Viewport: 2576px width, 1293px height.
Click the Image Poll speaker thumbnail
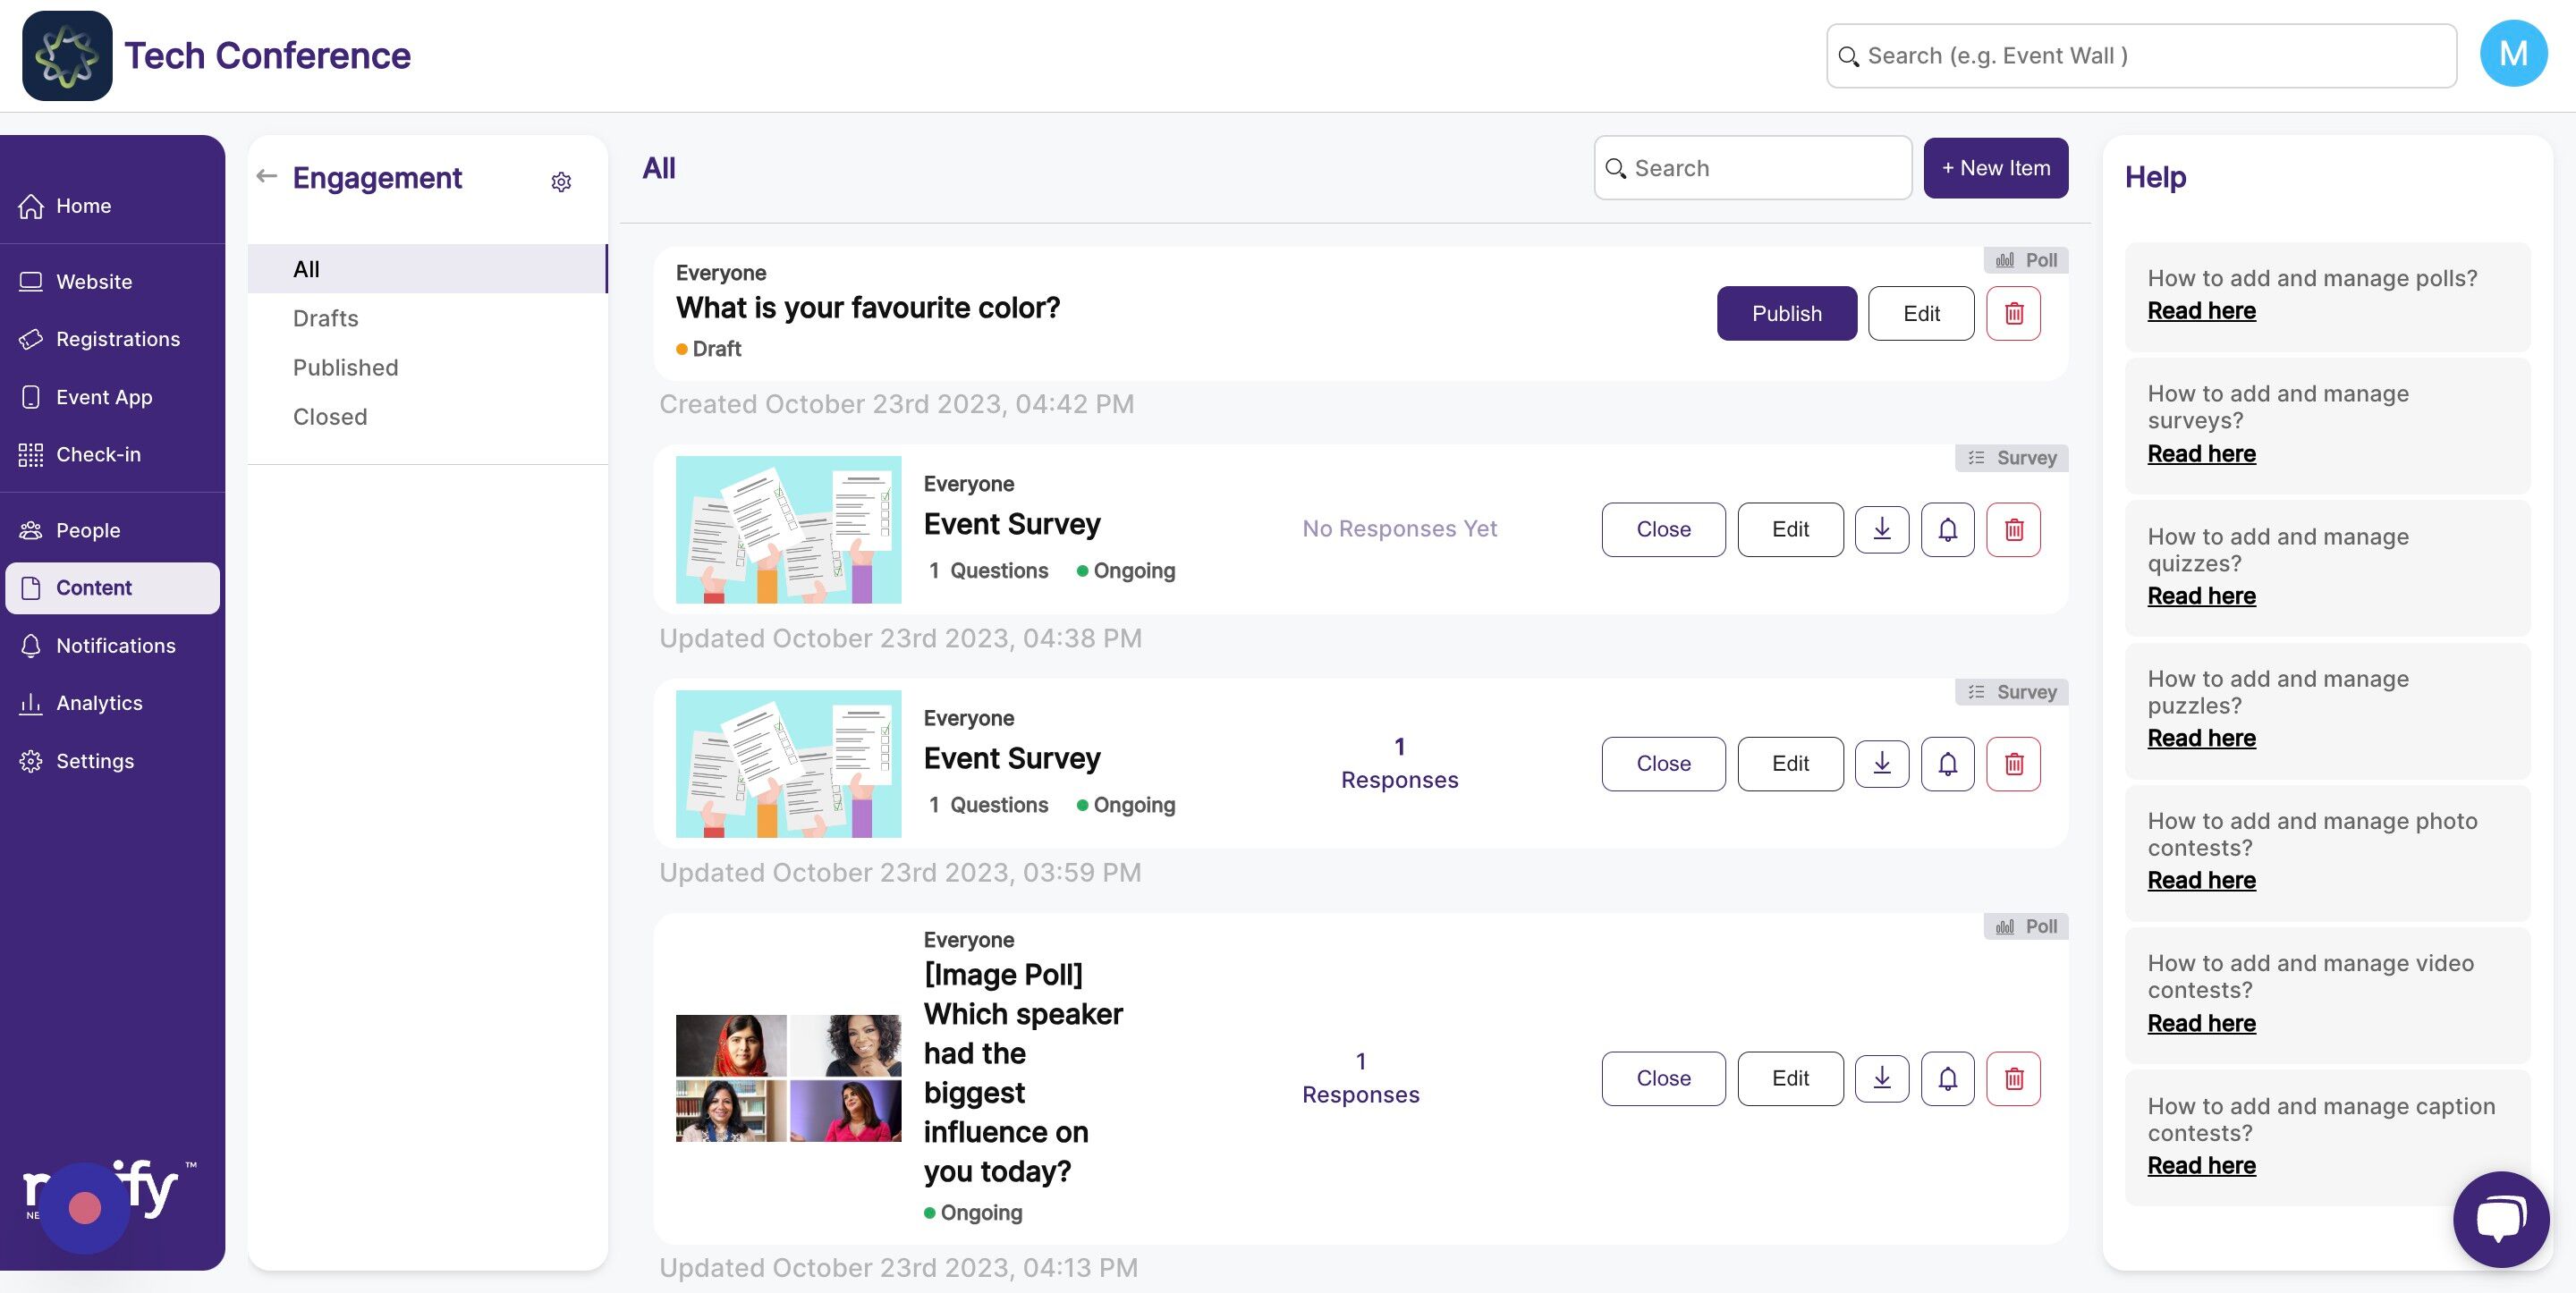[x=788, y=1078]
